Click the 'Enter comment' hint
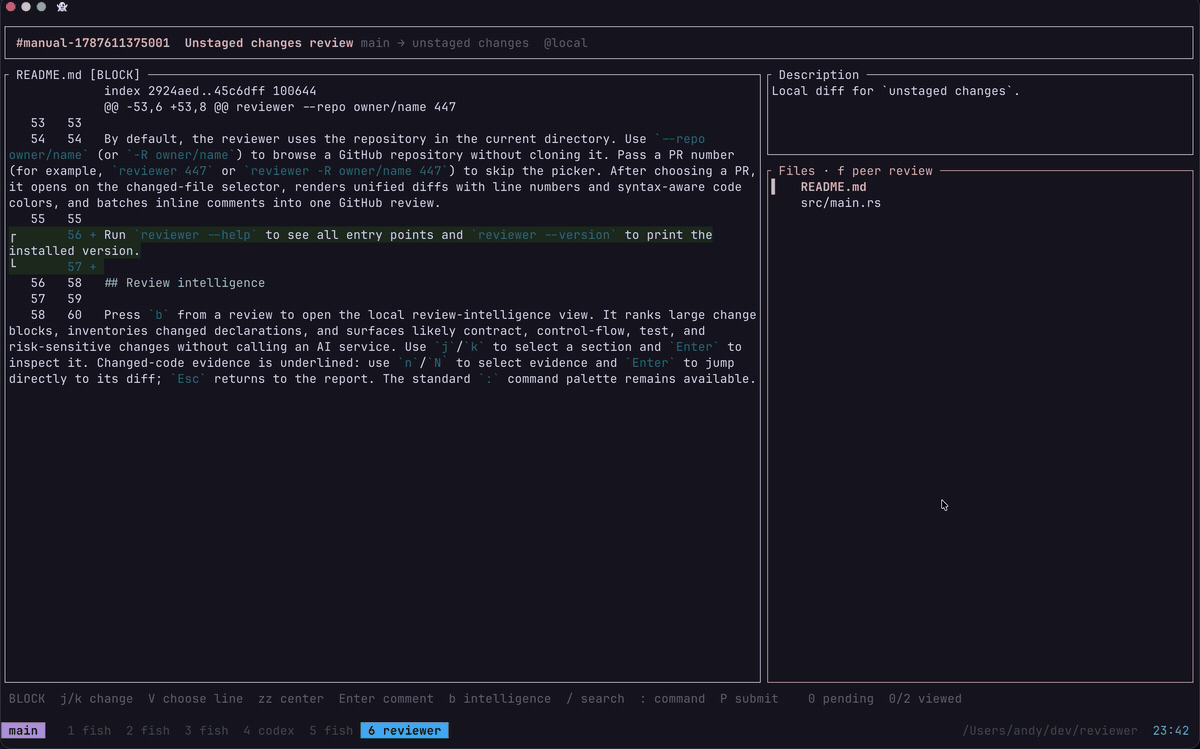1200x749 pixels. (386, 699)
